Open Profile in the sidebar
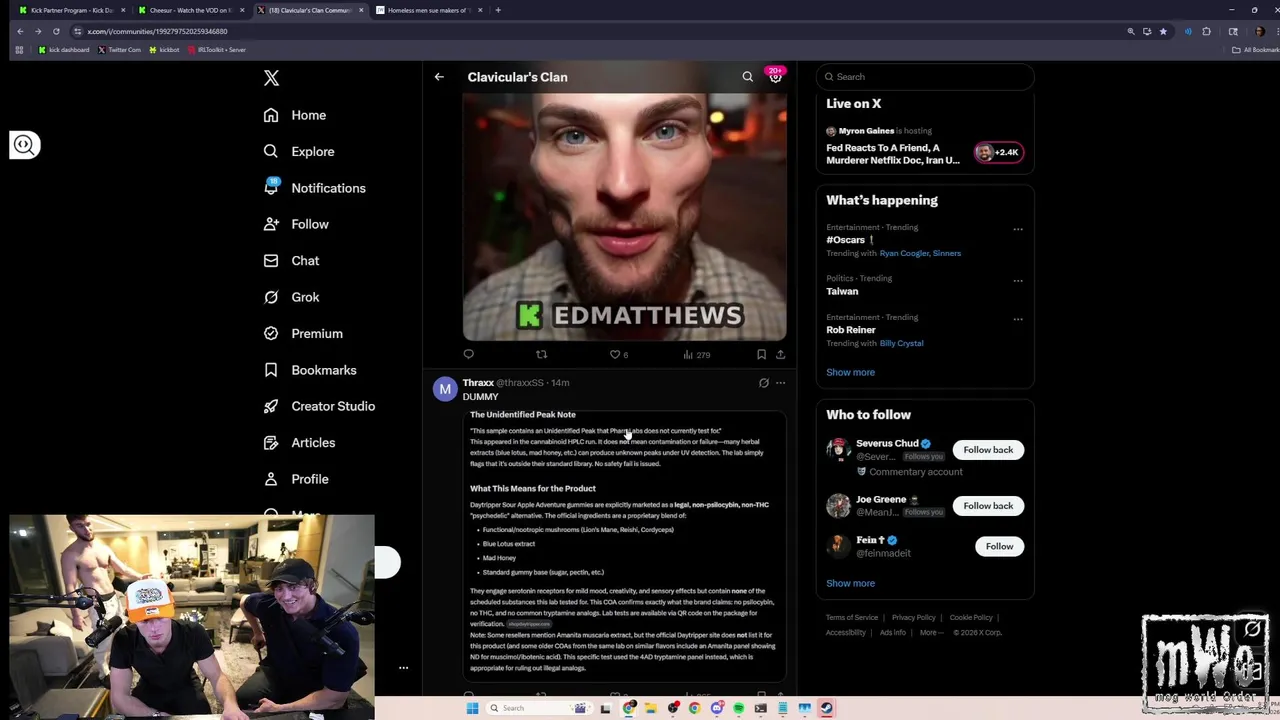The width and height of the screenshot is (1280, 720). [296, 479]
